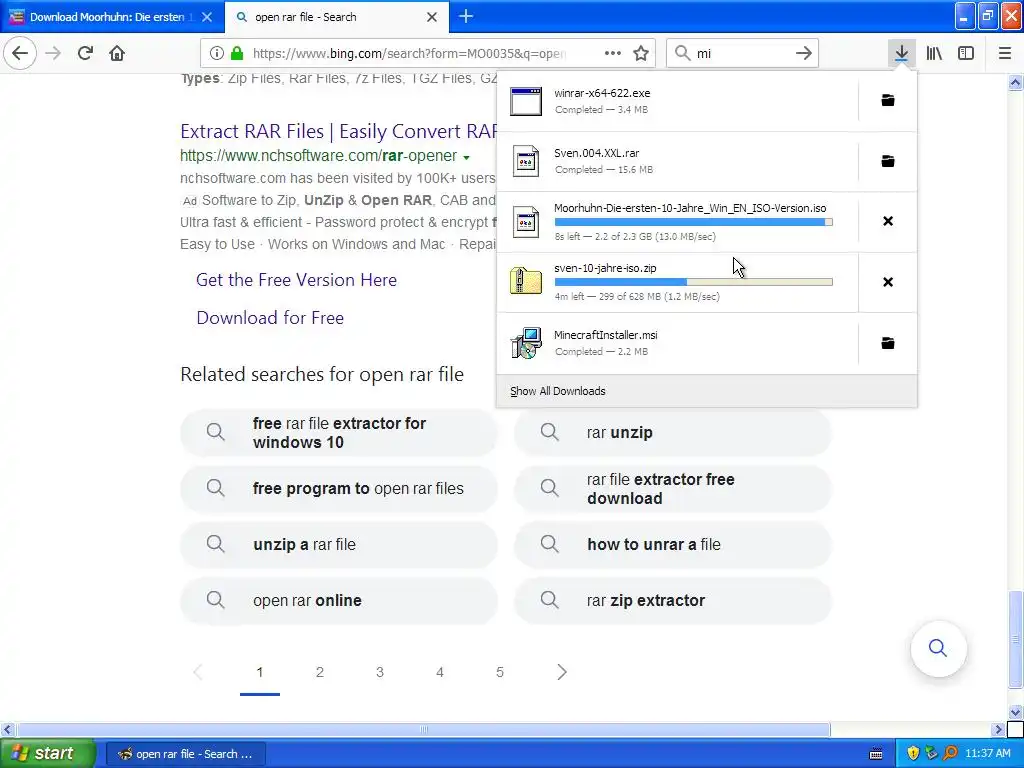The image size is (1024, 768).
Task: Select the open rar file taskbar button
Action: pyautogui.click(x=186, y=754)
